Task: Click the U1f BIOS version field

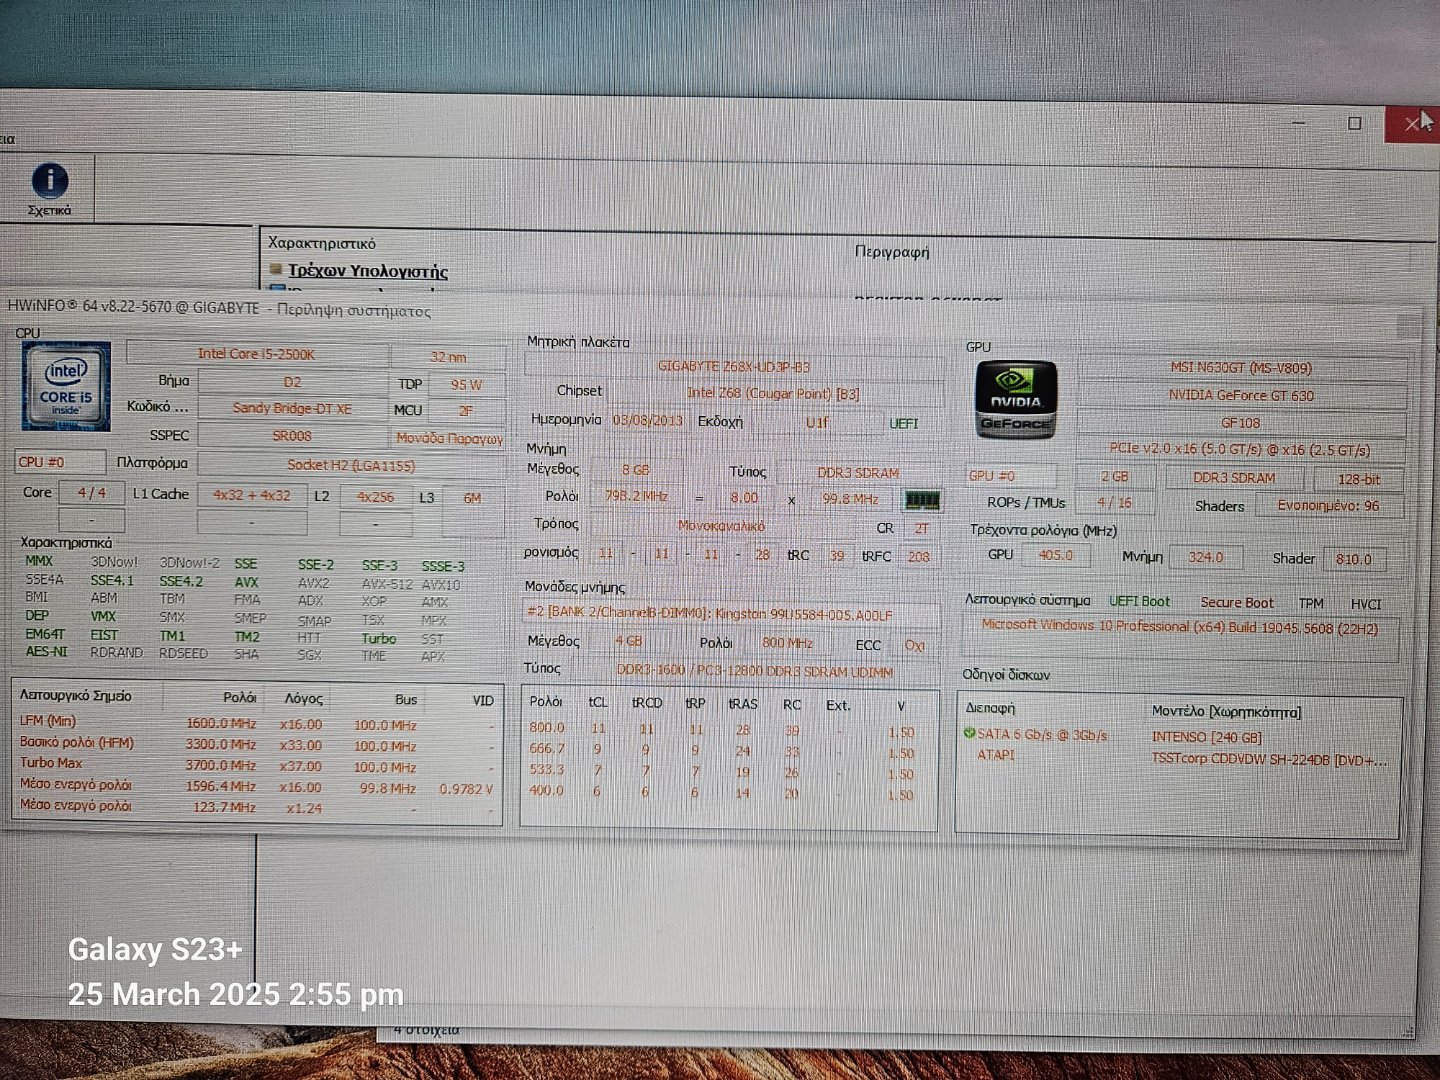Action: click(x=817, y=422)
